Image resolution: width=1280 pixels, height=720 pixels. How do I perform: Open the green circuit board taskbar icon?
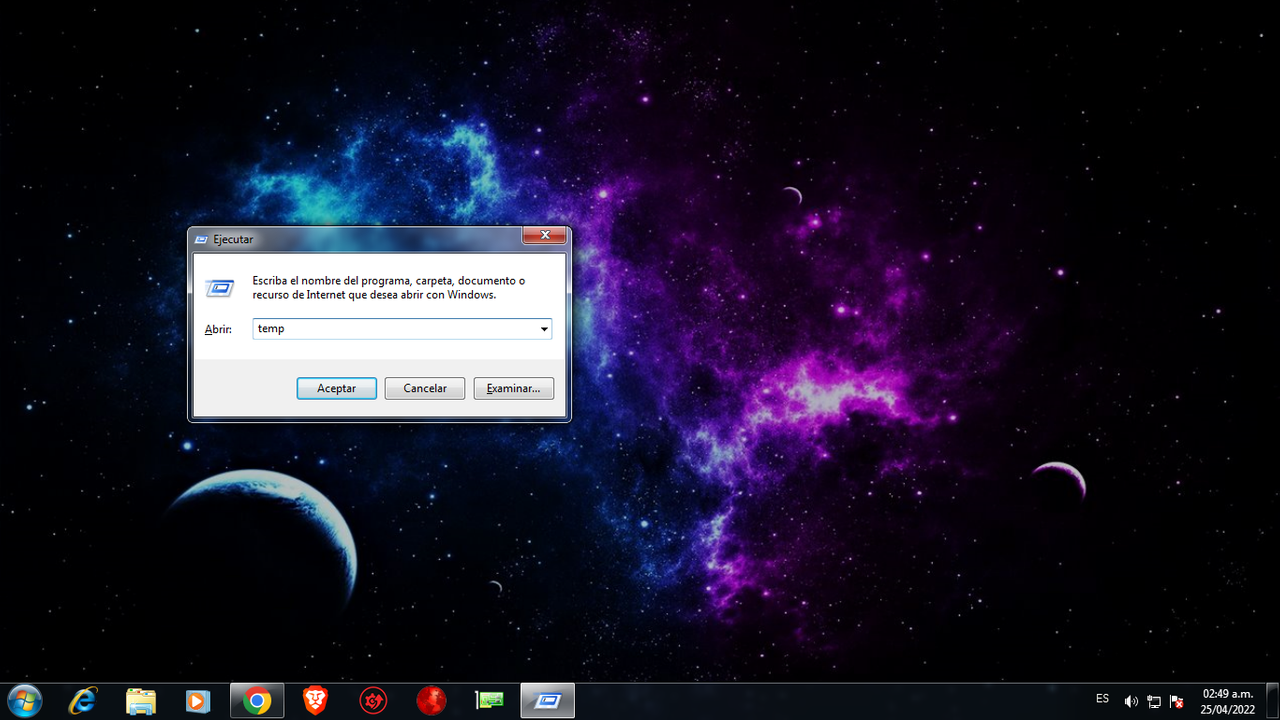pyautogui.click(x=489, y=701)
